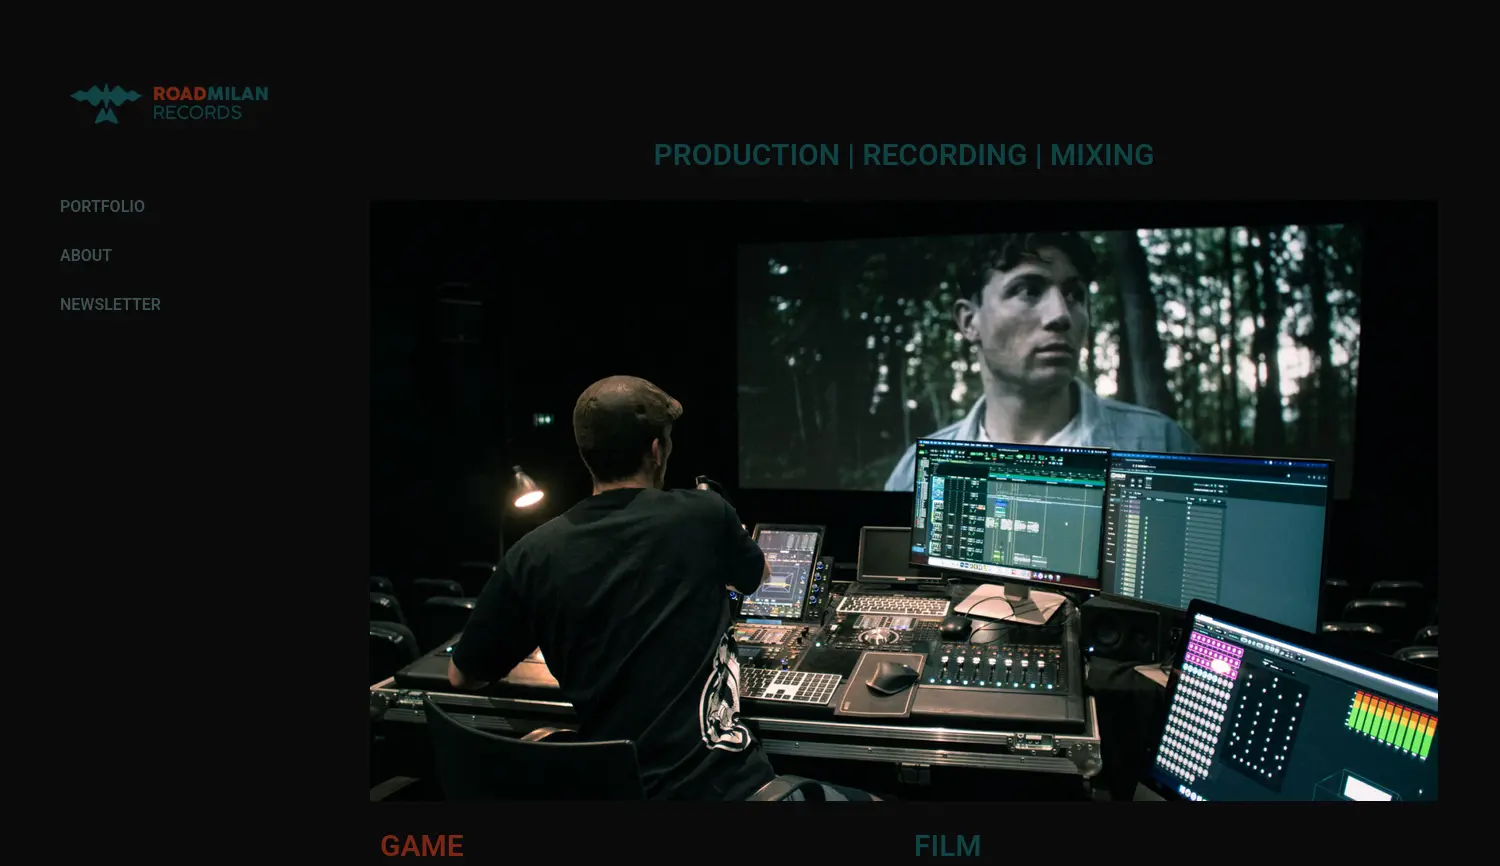Click the word PRODUCTION in the heading

pyautogui.click(x=746, y=155)
